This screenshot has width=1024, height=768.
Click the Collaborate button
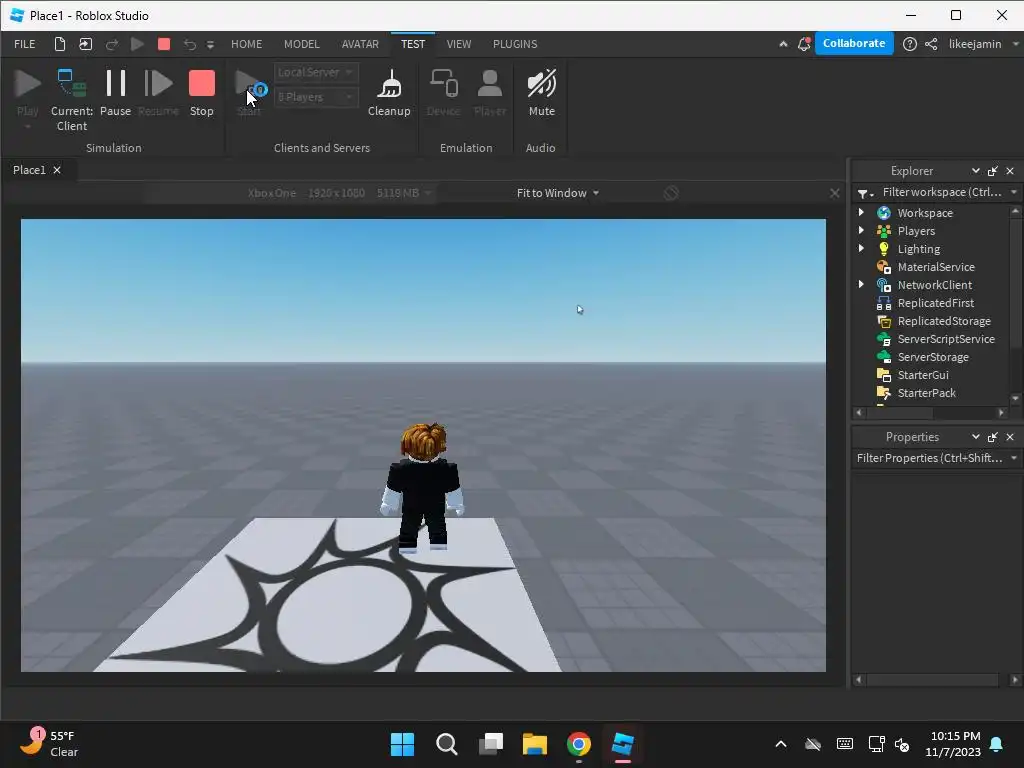tap(854, 43)
